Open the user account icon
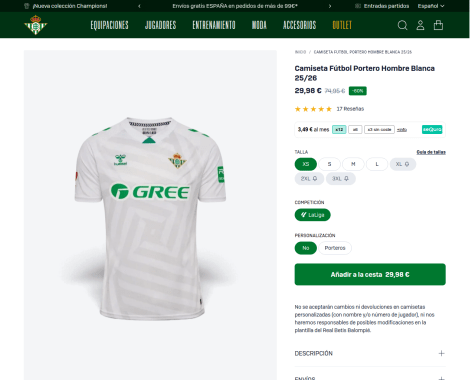Screen dimensions: 475x380 click(420, 25)
